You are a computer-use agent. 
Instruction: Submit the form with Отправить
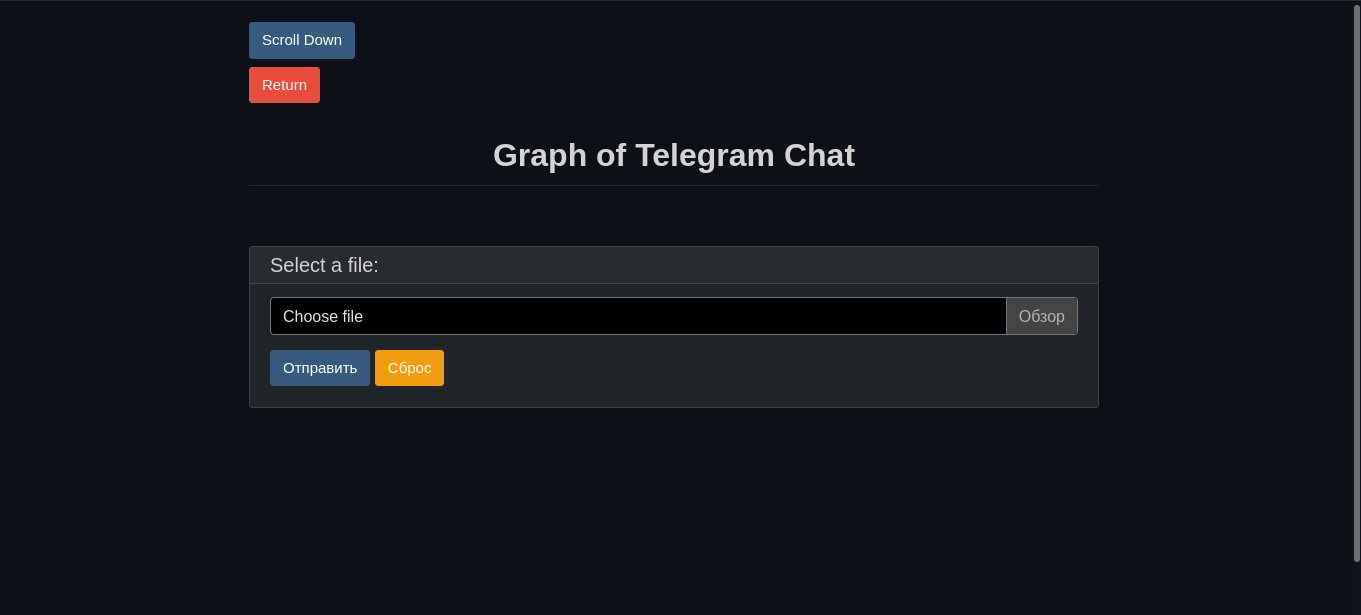pyautogui.click(x=319, y=368)
